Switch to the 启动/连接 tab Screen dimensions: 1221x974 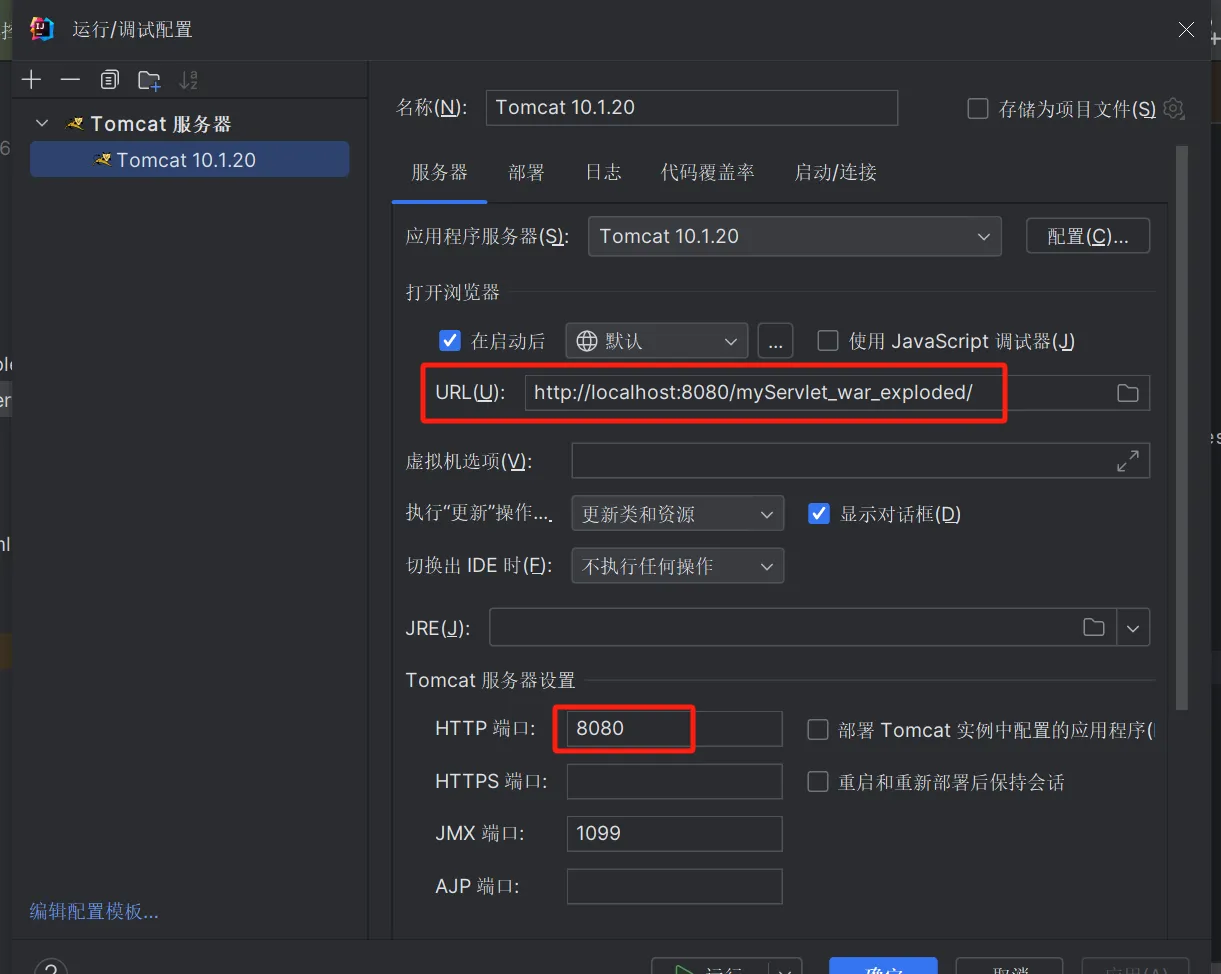click(x=835, y=172)
